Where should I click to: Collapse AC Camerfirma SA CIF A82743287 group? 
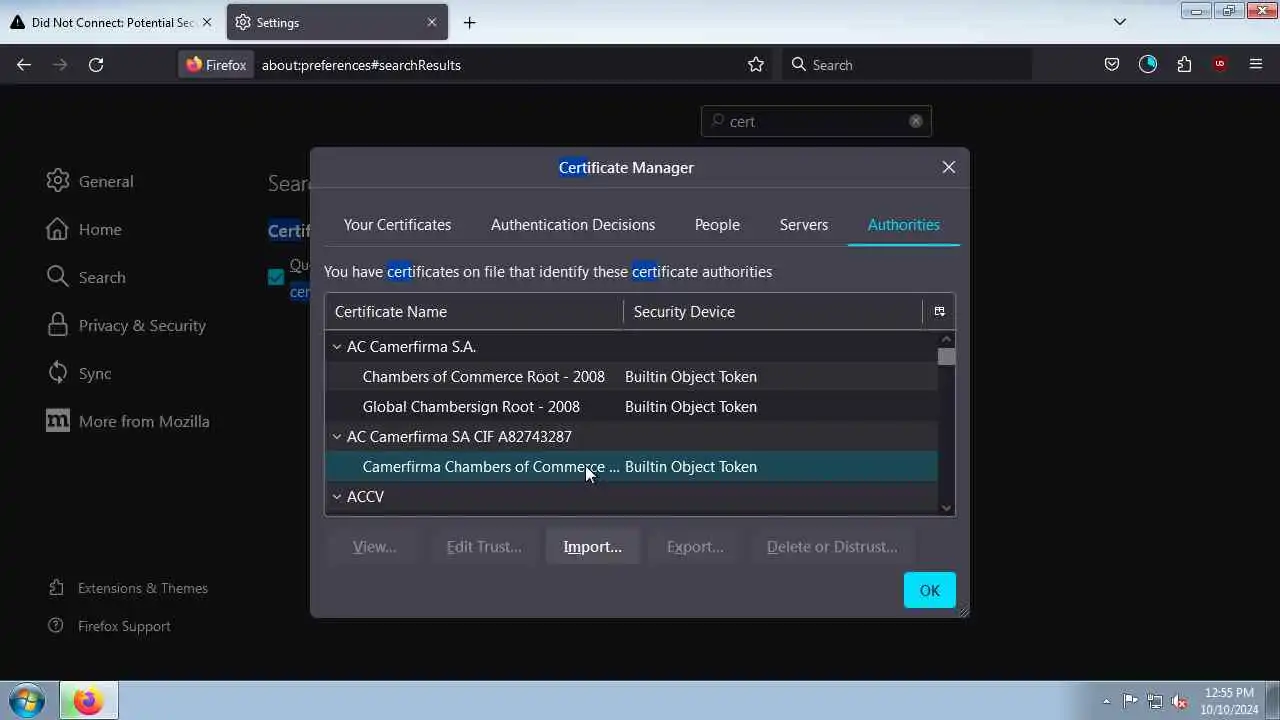[x=337, y=437]
